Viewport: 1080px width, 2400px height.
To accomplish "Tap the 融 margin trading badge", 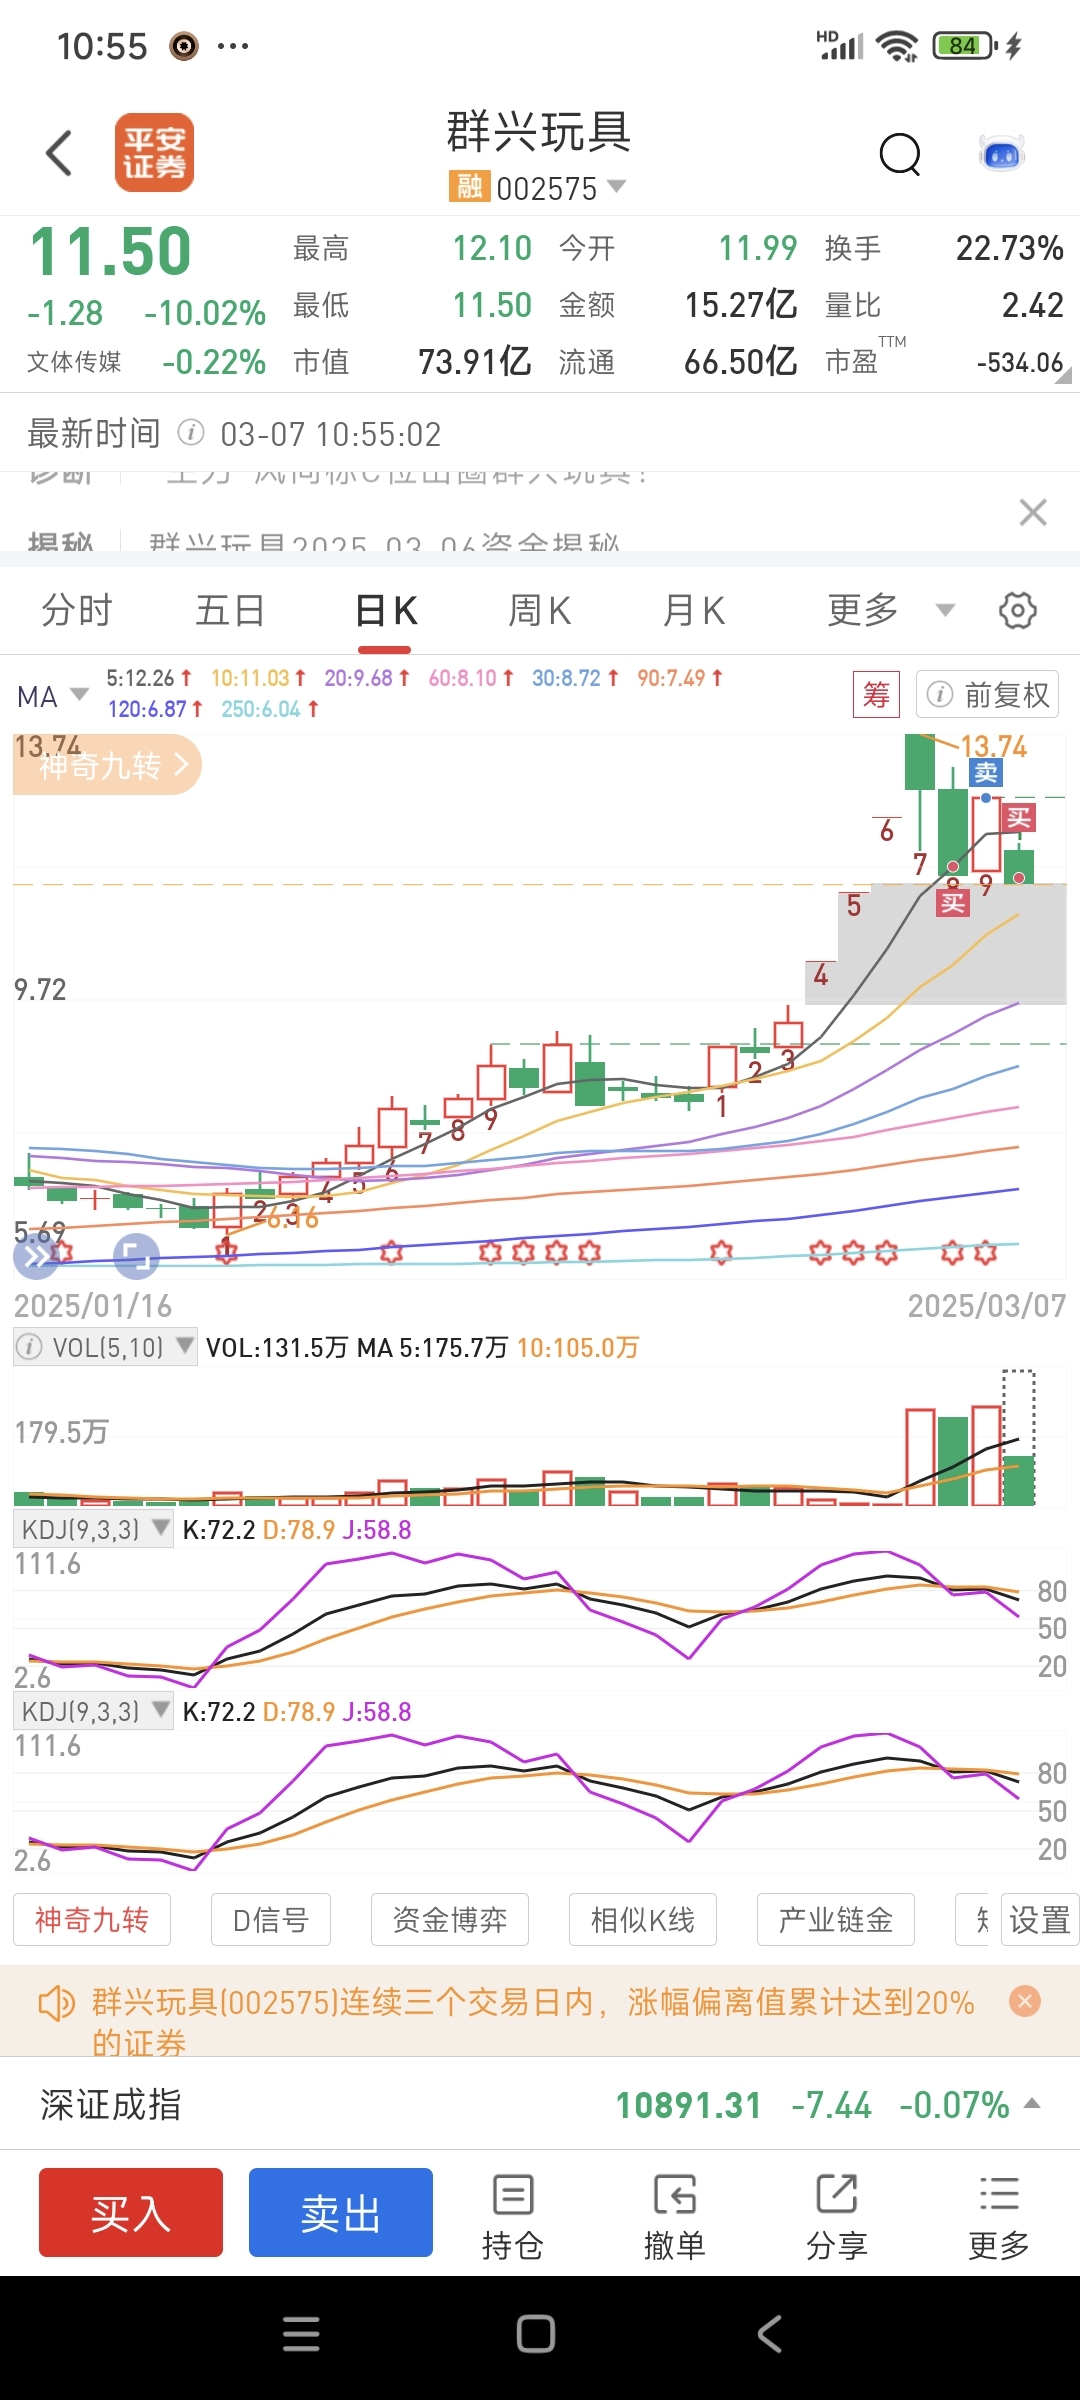I will pos(469,186).
